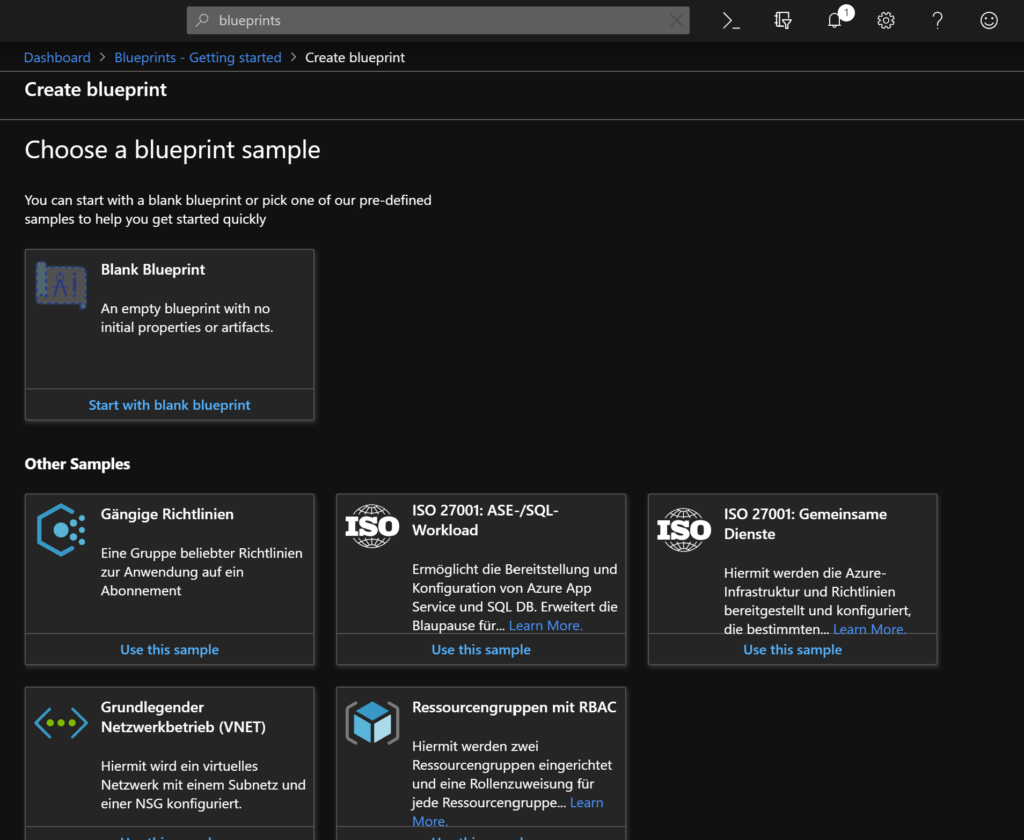
Task: Use this sample for Gängige Richtlinien
Action: [x=169, y=650]
